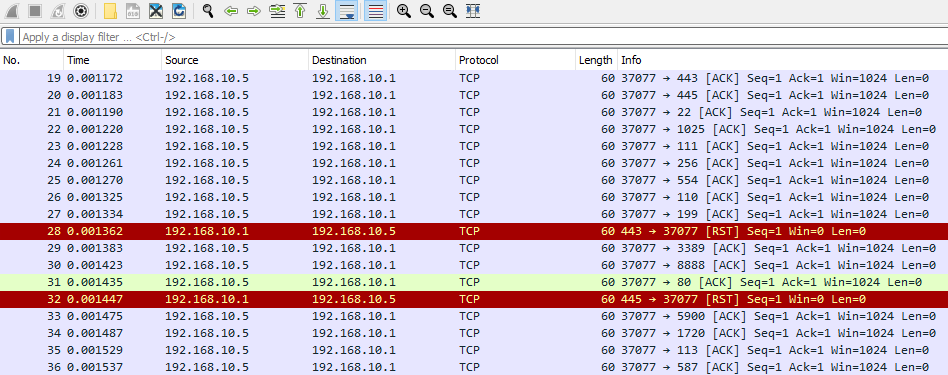Viewport: 948px width, 375px height.
Task: Open capture options gear icon
Action: (x=80, y=10)
